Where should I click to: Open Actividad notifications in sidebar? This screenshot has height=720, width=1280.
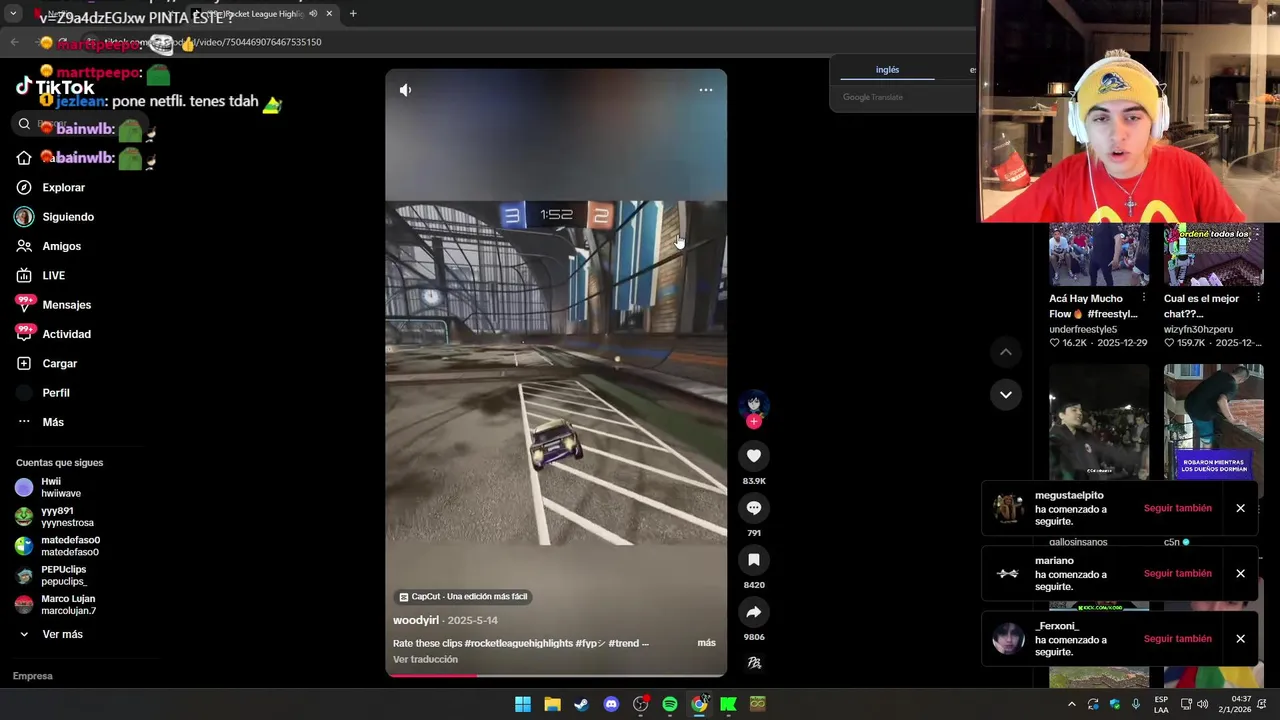tap(66, 334)
